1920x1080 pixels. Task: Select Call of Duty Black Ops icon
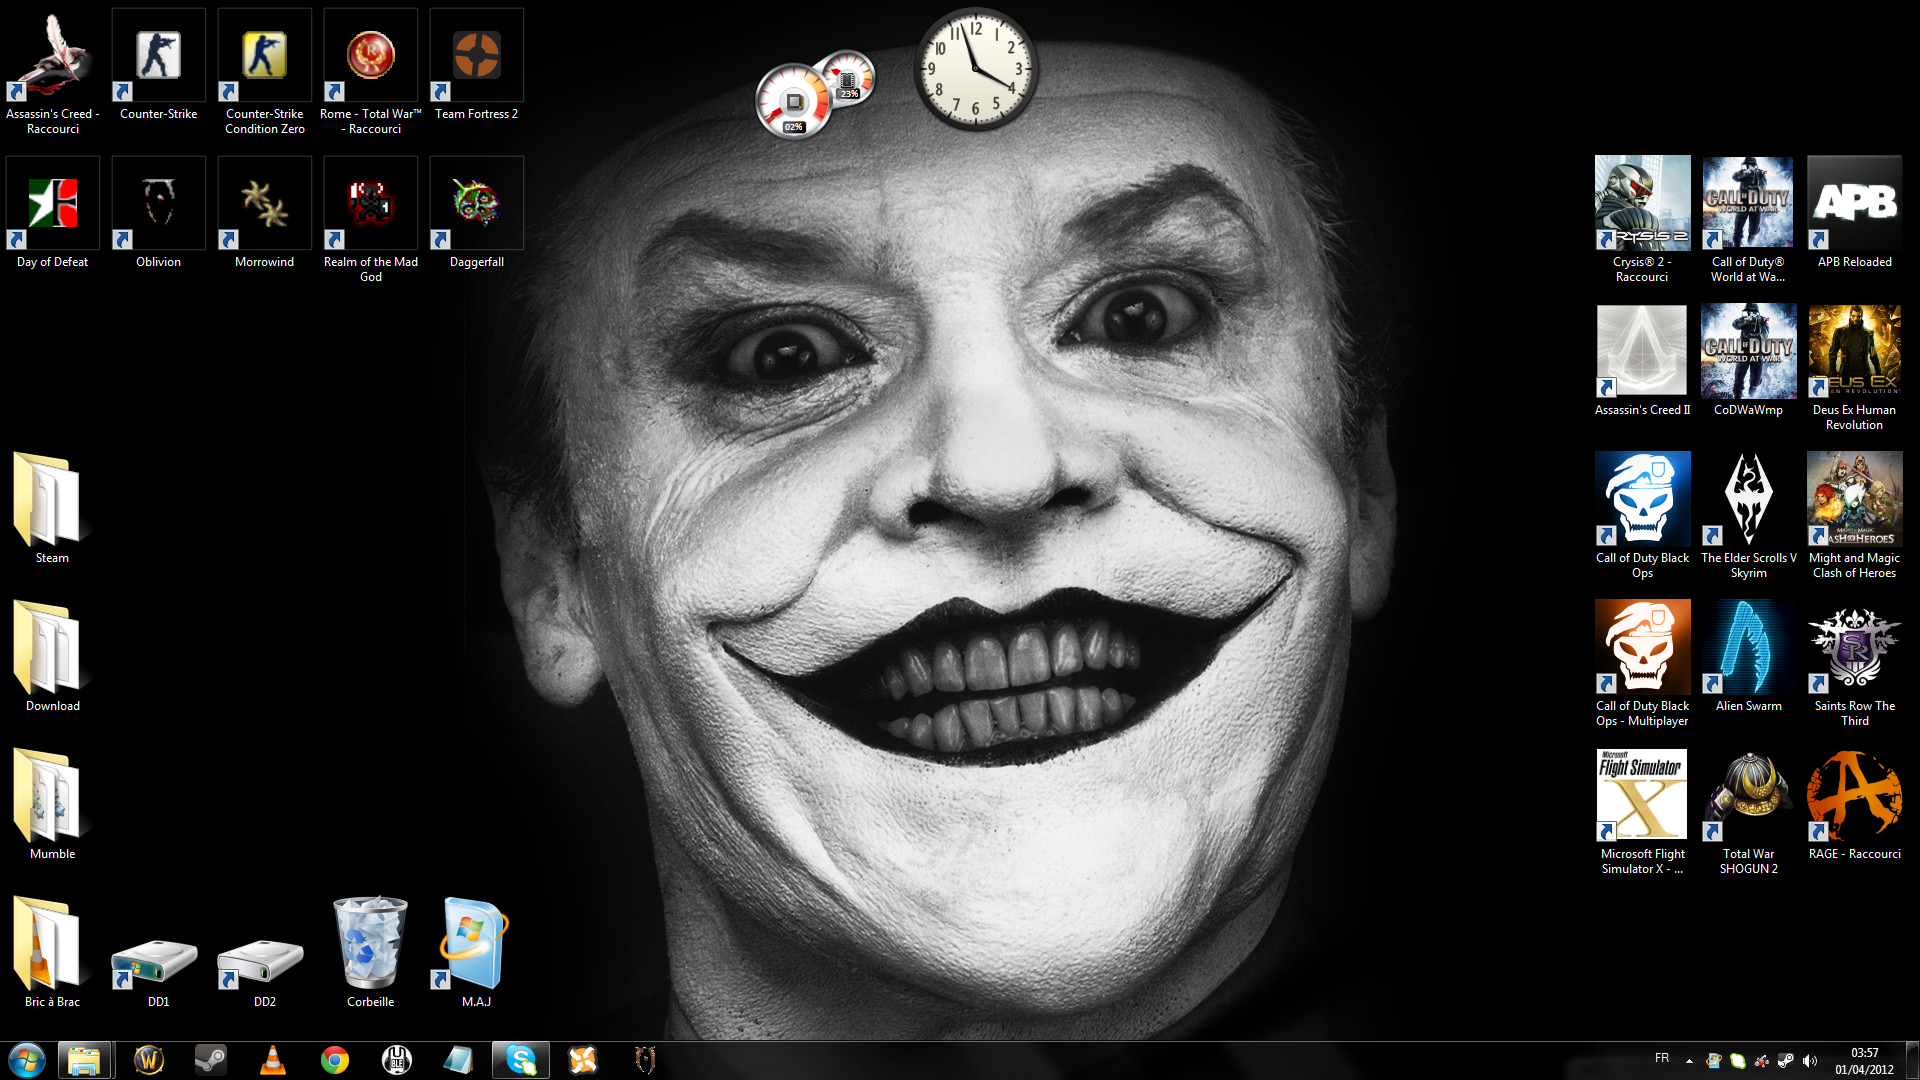click(x=1642, y=516)
